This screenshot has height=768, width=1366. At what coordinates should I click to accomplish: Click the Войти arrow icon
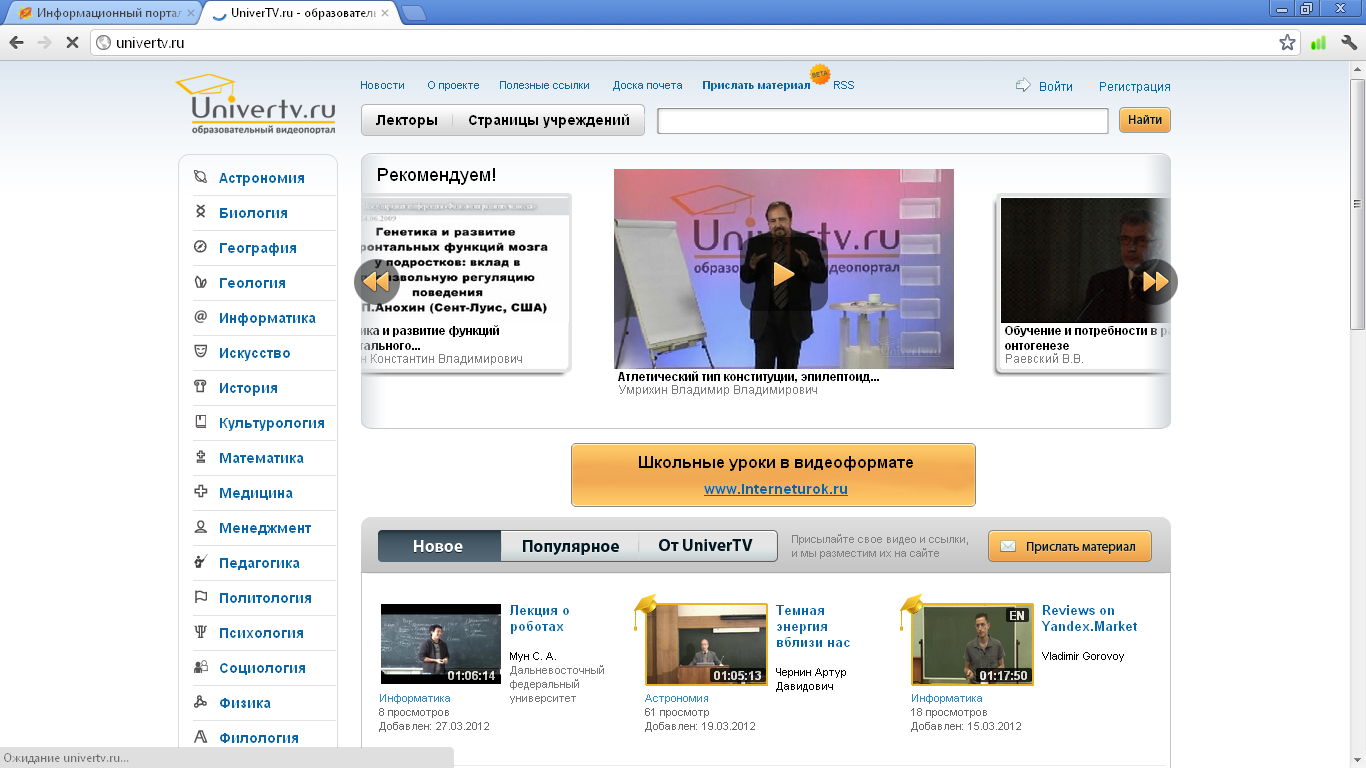coord(1023,85)
